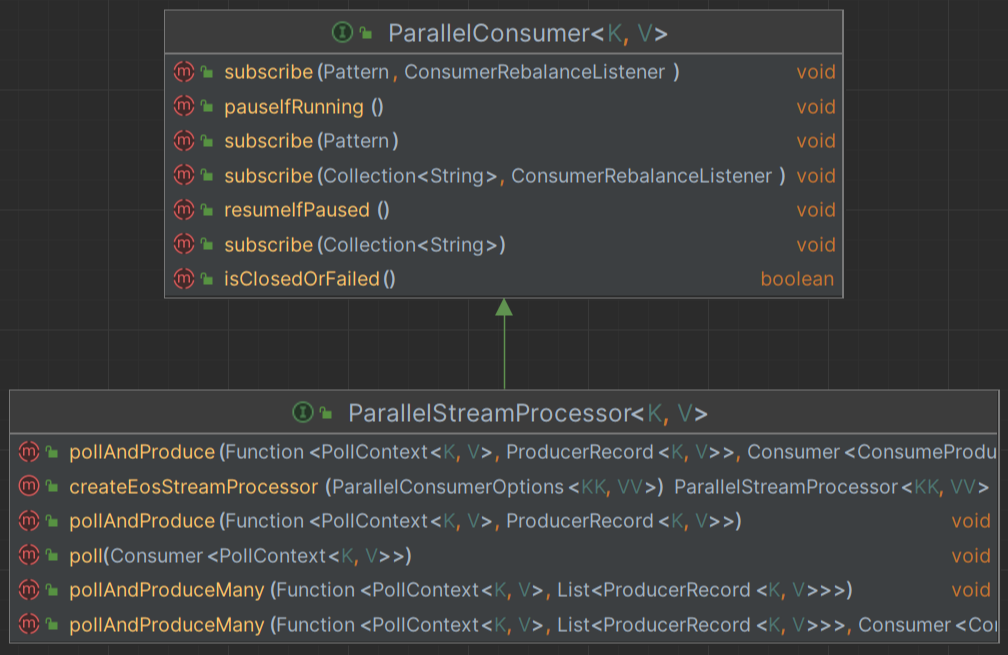The height and width of the screenshot is (655, 1008).
Task: Click the method icon of pollAndProduceMany returning void
Action: pos(29,589)
